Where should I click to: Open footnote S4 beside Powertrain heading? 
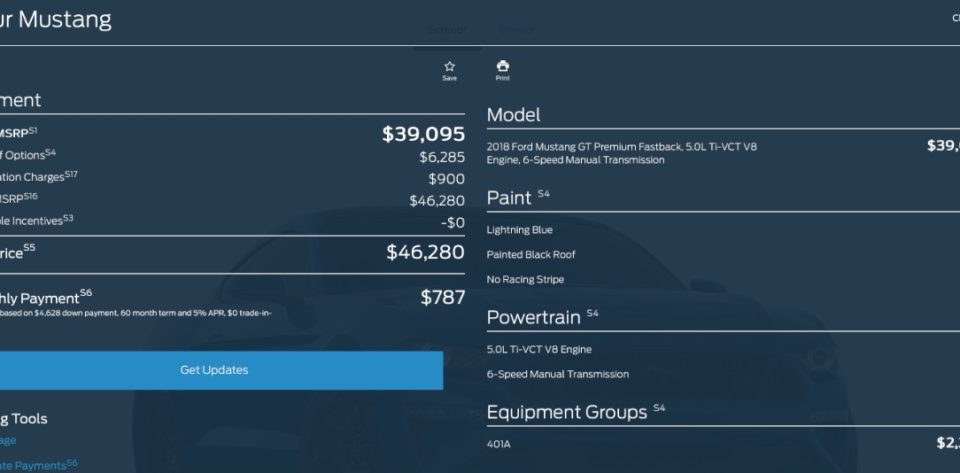point(592,313)
